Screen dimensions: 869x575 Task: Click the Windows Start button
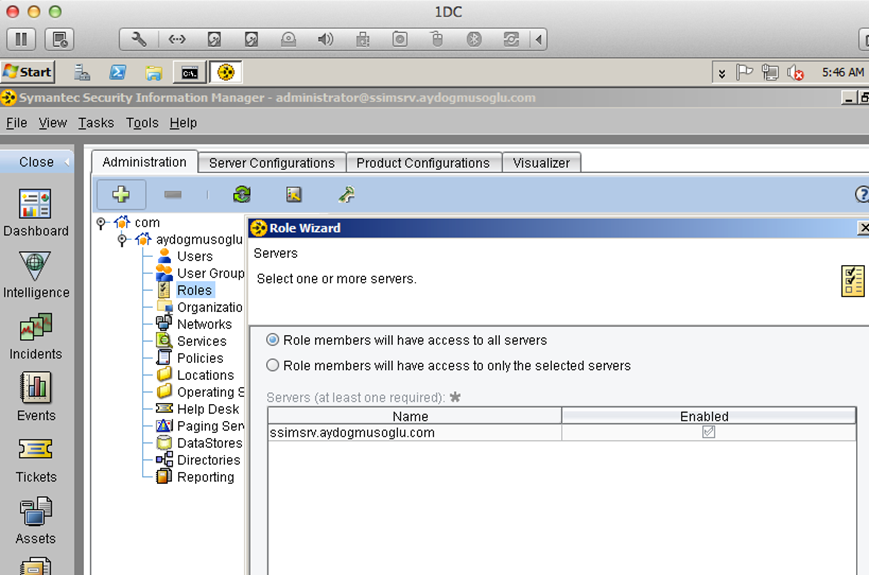(28, 72)
